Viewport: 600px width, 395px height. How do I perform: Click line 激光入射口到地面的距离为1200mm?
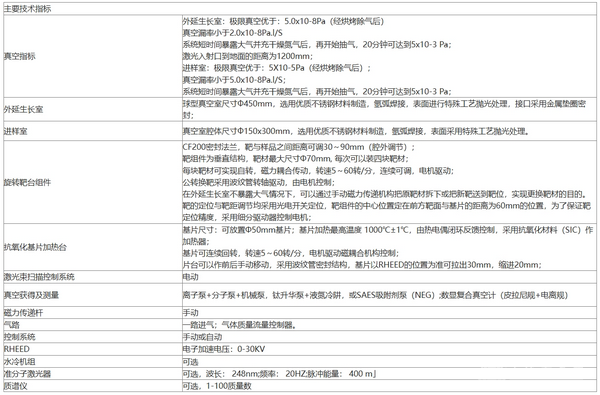(x=248, y=56)
